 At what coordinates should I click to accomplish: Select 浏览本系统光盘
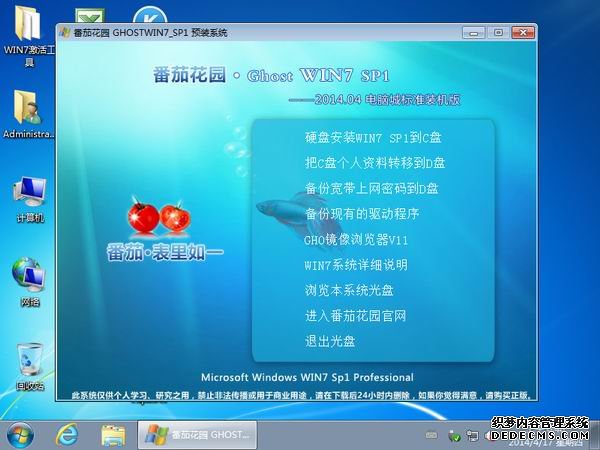349,290
